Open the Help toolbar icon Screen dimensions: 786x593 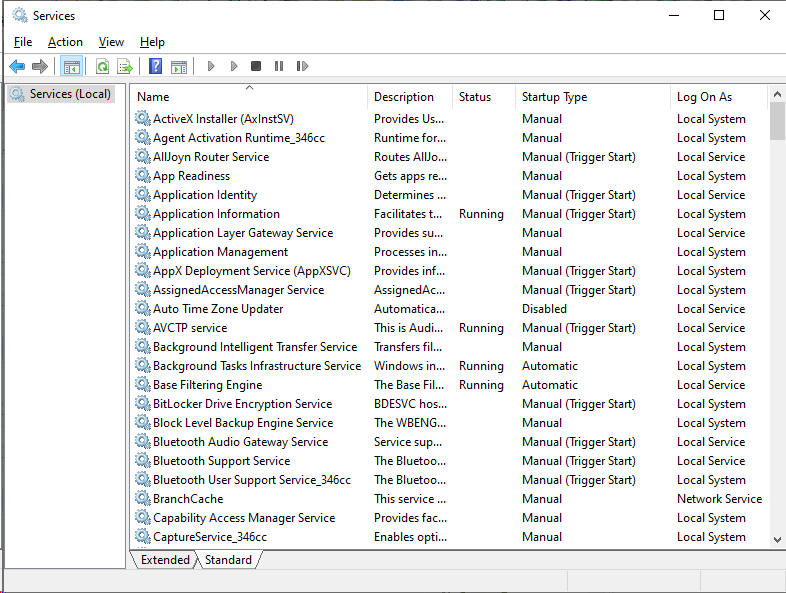click(155, 66)
